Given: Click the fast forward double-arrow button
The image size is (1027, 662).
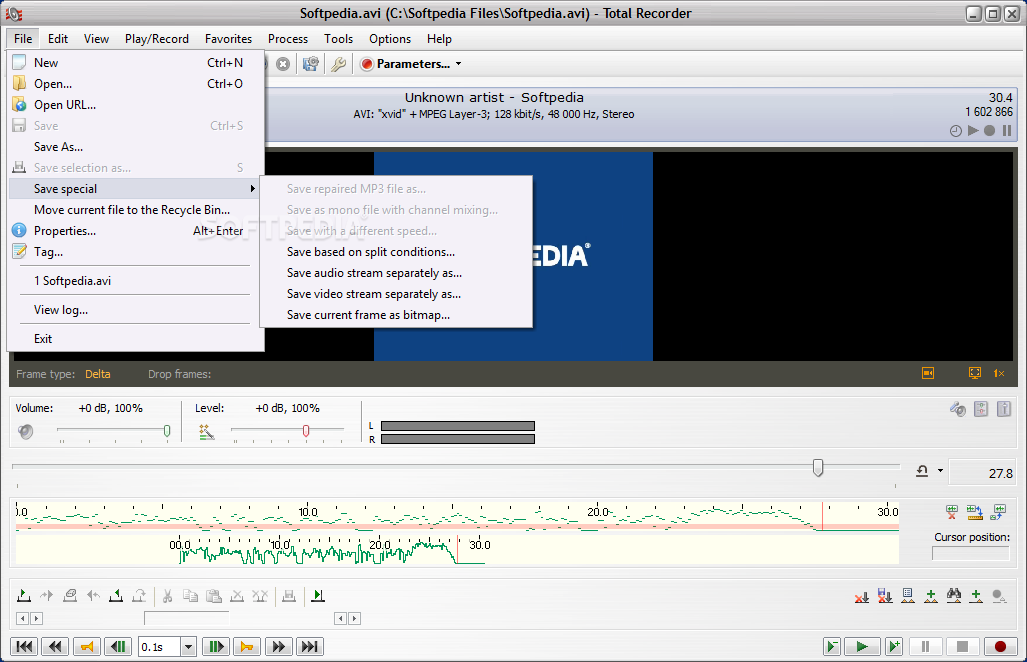Looking at the screenshot, I should (x=278, y=646).
